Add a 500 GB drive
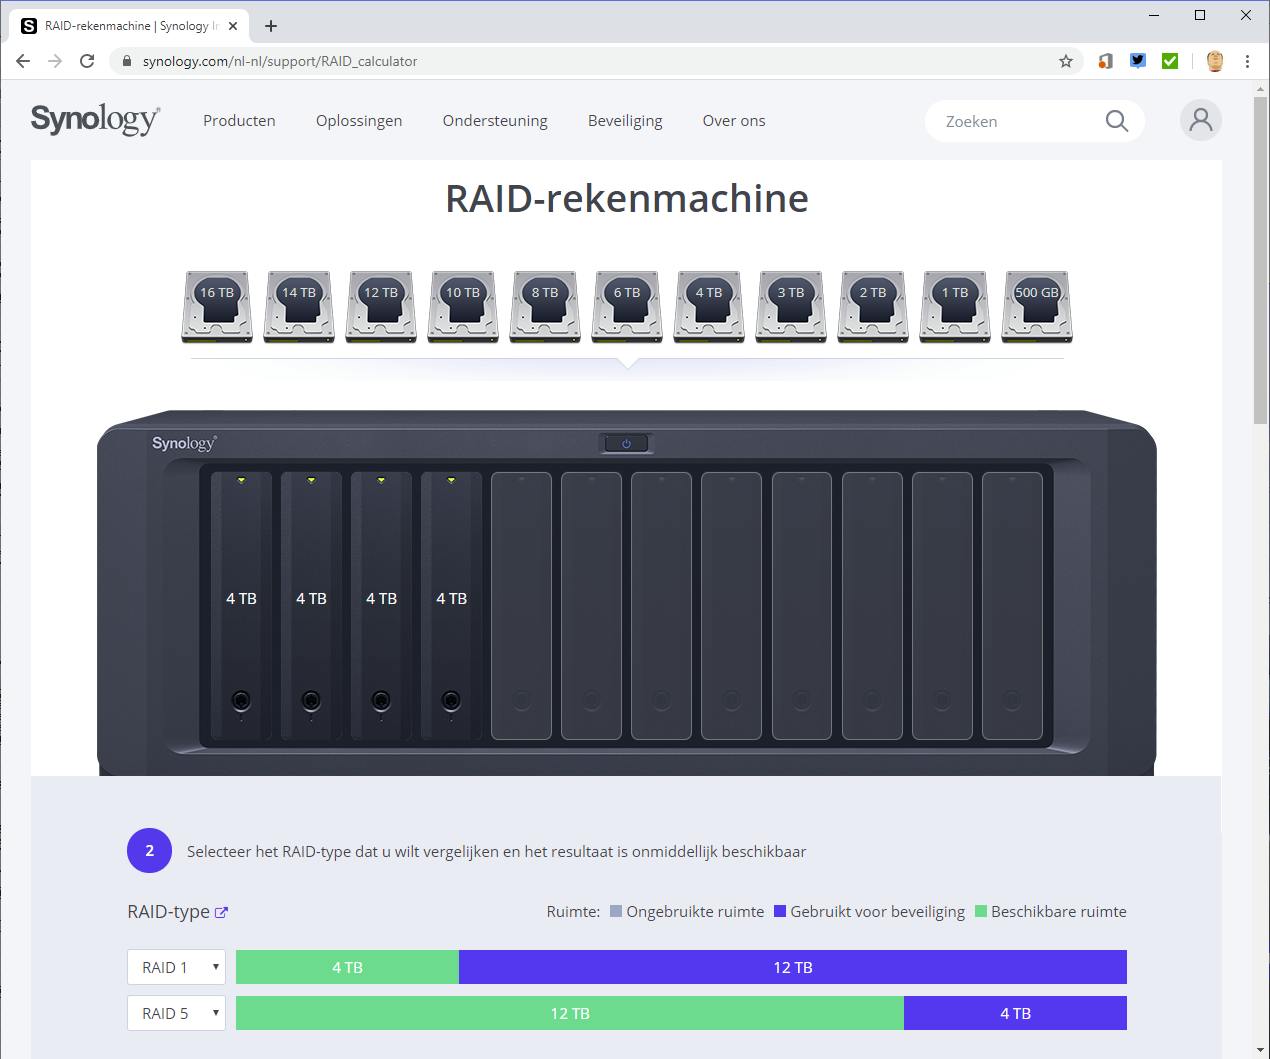The image size is (1270, 1059). pyautogui.click(x=1037, y=306)
